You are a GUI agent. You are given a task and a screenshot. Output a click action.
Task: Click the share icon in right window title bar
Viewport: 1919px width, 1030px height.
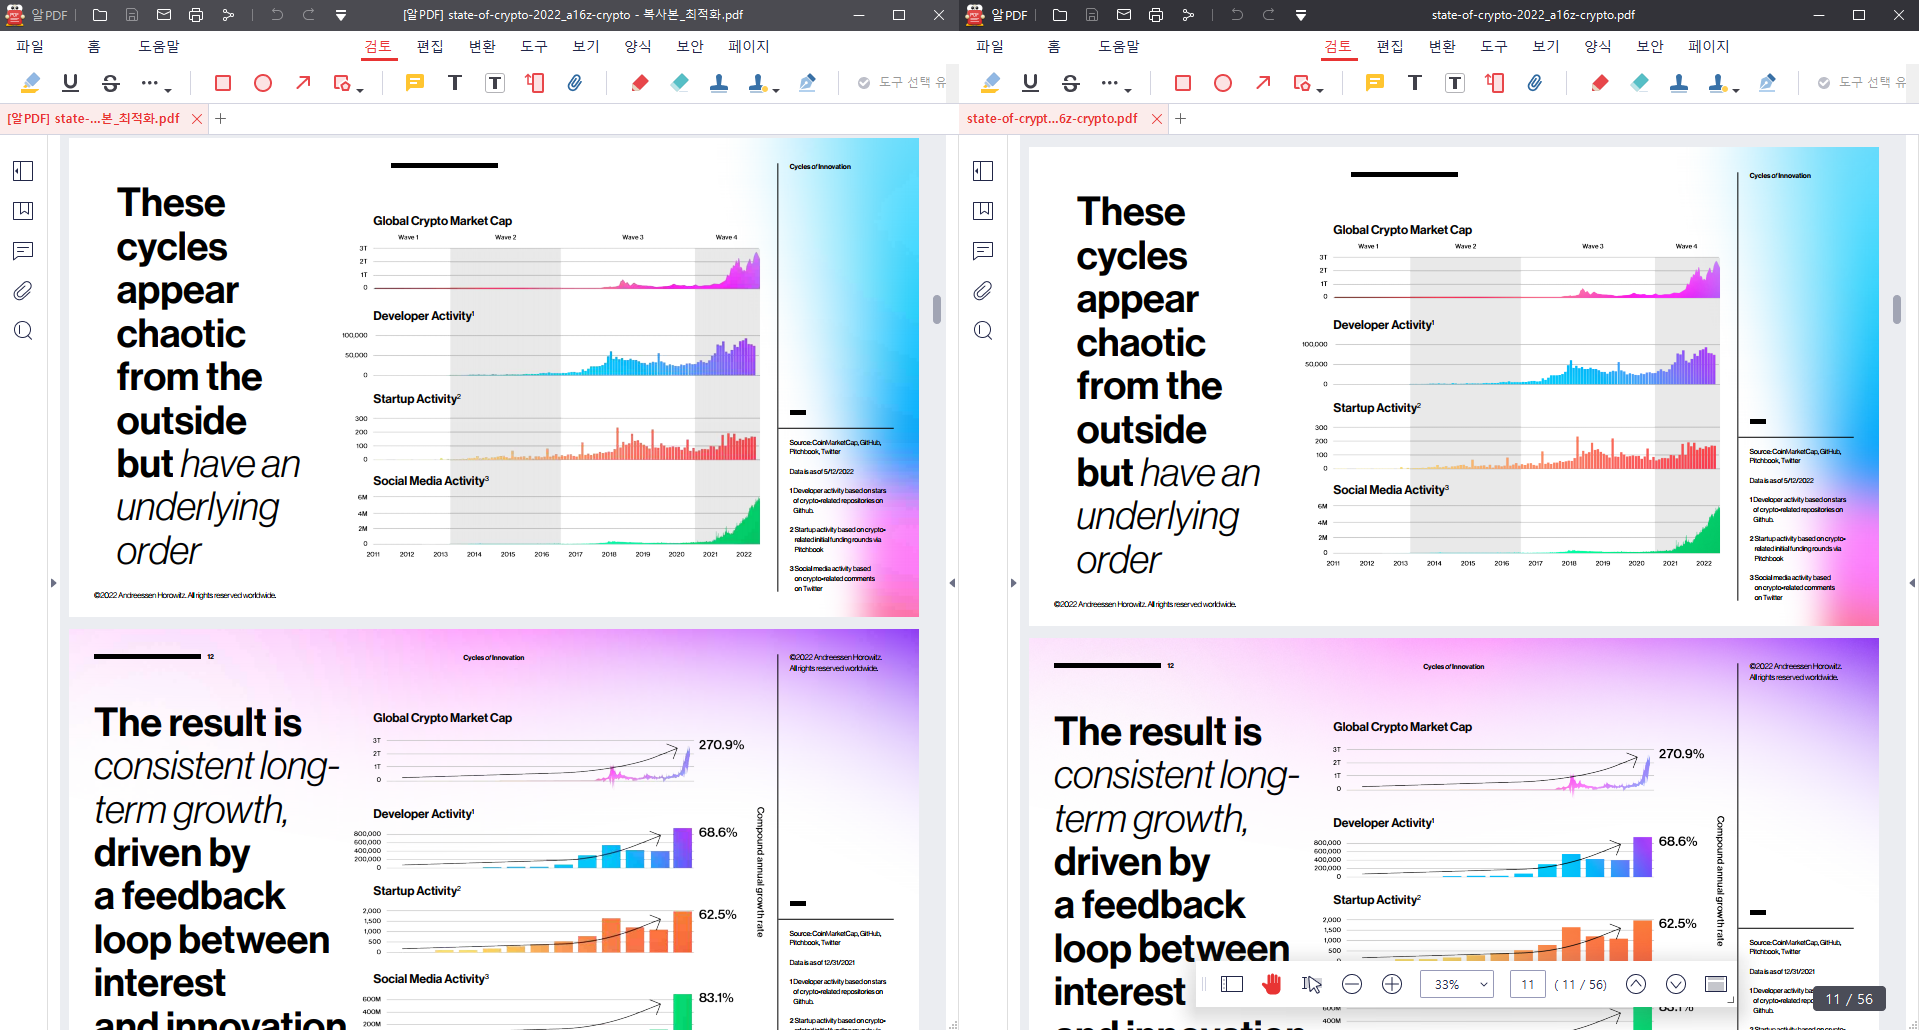coord(1188,15)
